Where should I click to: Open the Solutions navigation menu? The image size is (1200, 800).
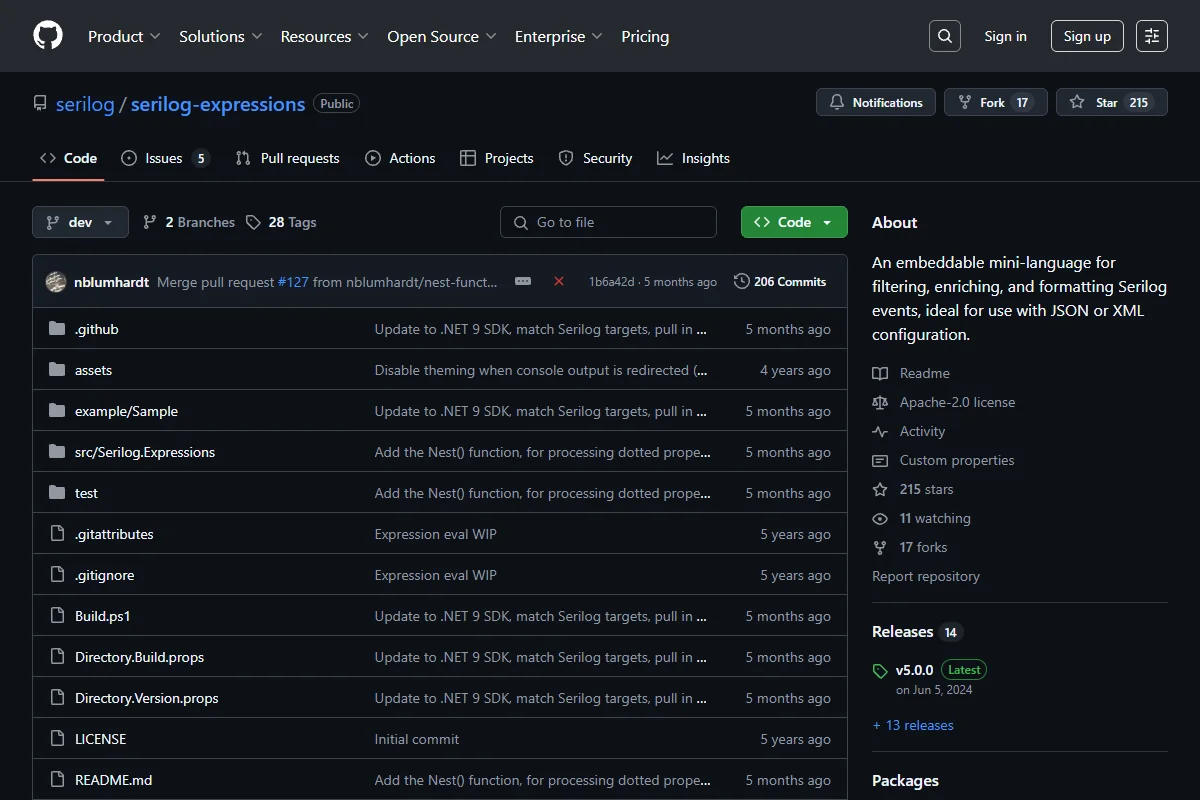click(x=221, y=36)
